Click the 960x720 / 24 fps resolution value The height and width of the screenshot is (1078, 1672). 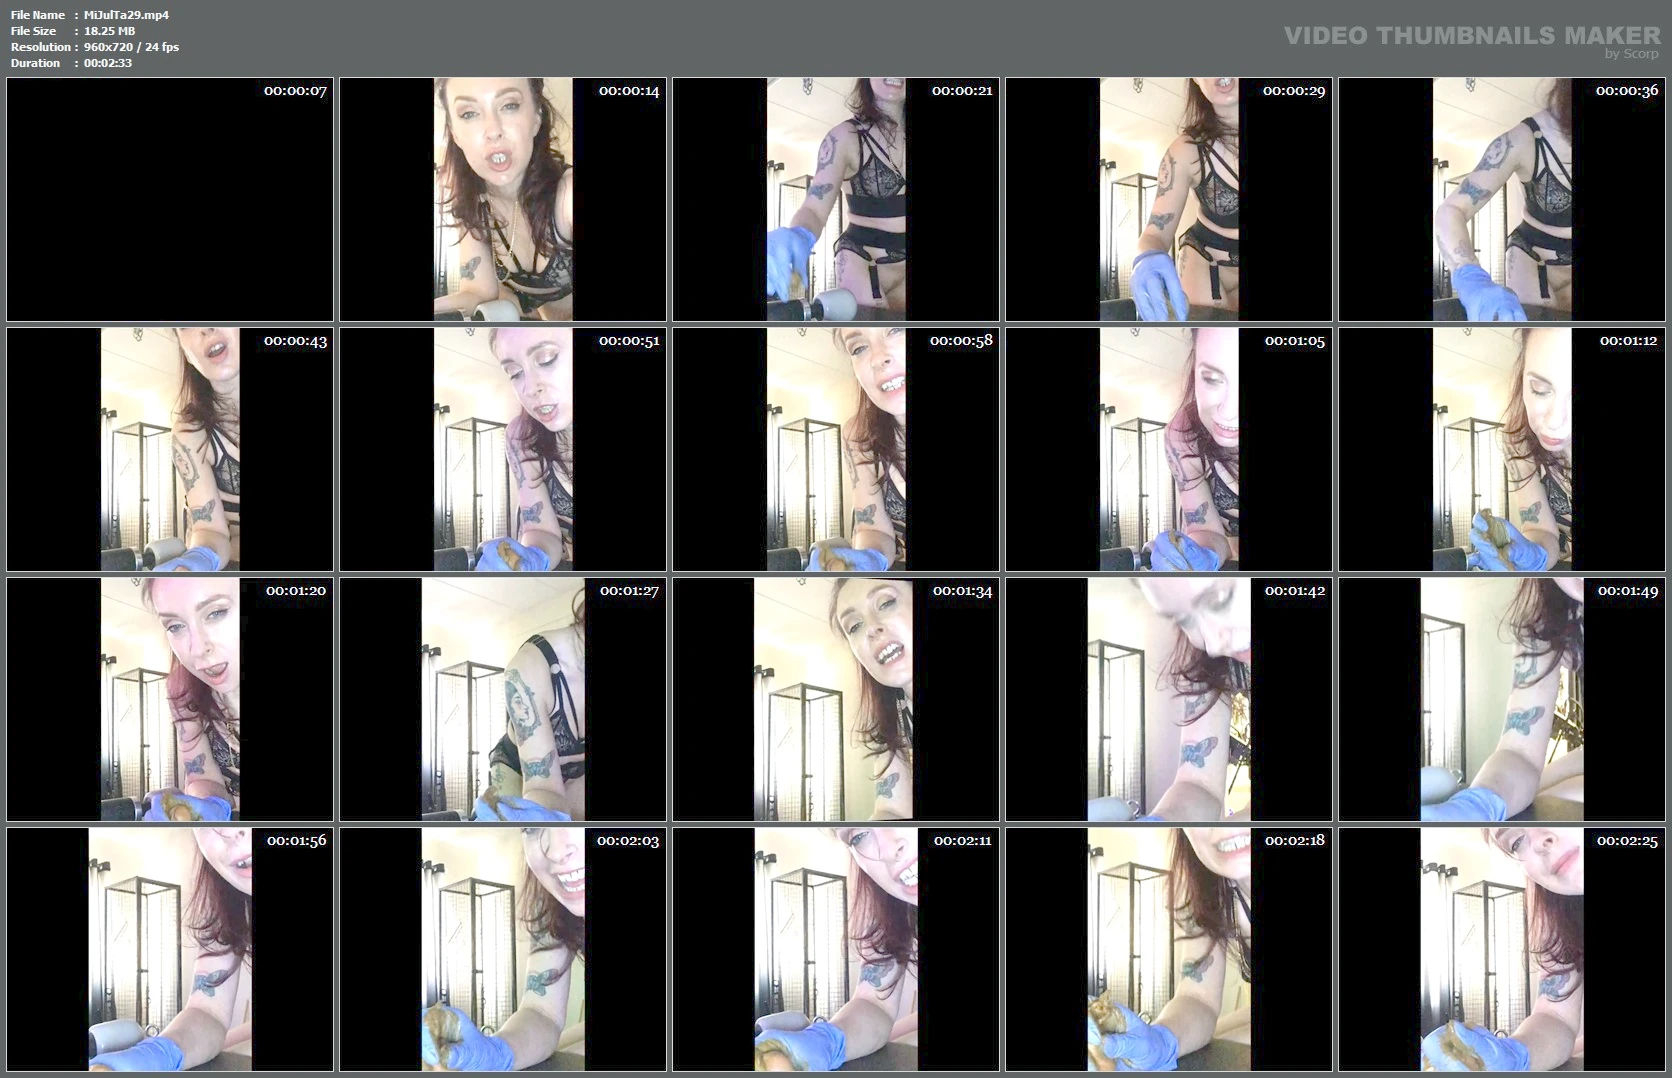pyautogui.click(x=131, y=47)
